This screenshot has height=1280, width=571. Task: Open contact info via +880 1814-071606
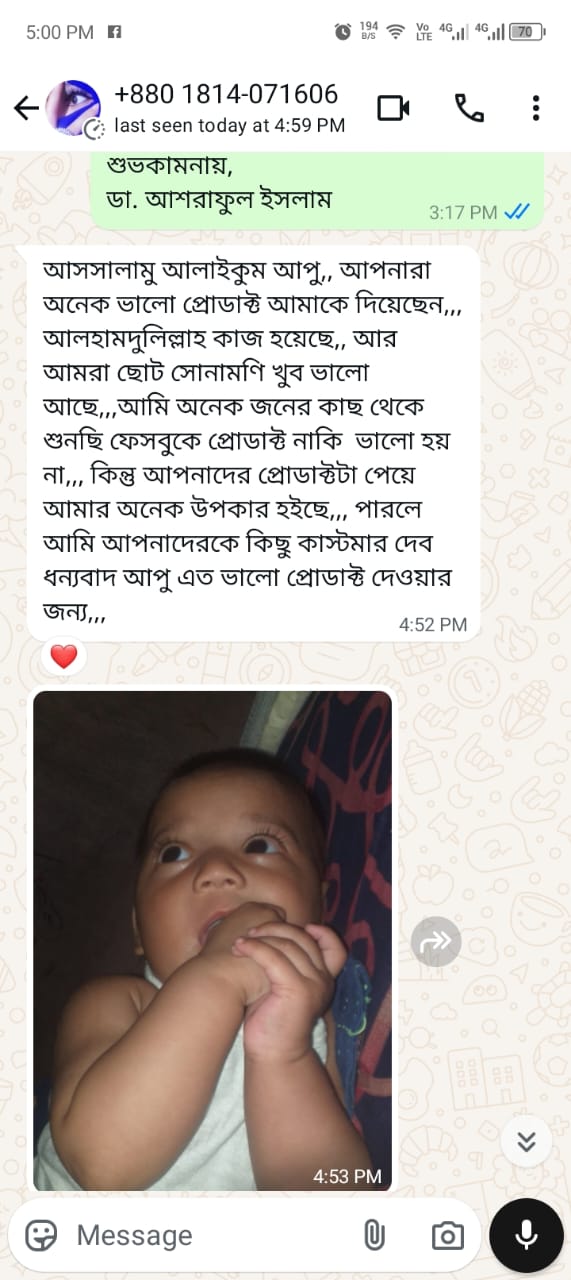[x=226, y=94]
